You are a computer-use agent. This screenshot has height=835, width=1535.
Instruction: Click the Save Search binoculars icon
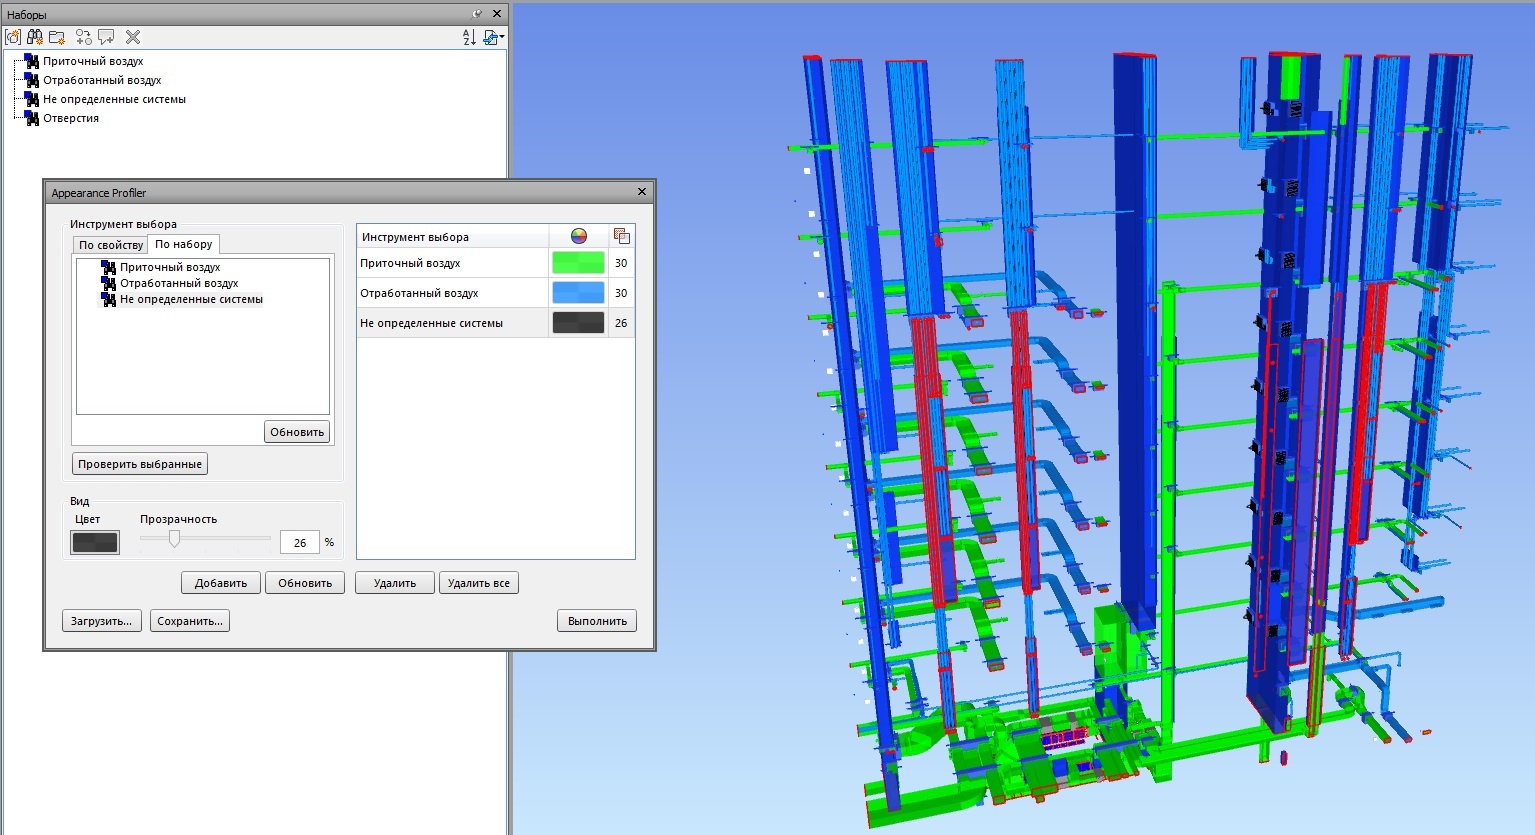pyautogui.click(x=35, y=37)
